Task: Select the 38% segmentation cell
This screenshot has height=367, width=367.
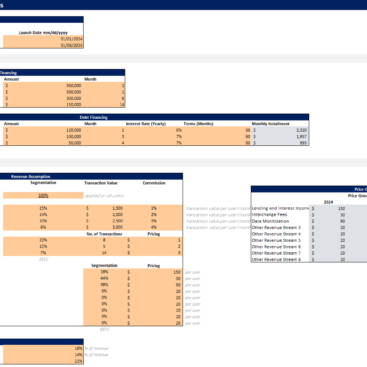Action: pos(104,285)
